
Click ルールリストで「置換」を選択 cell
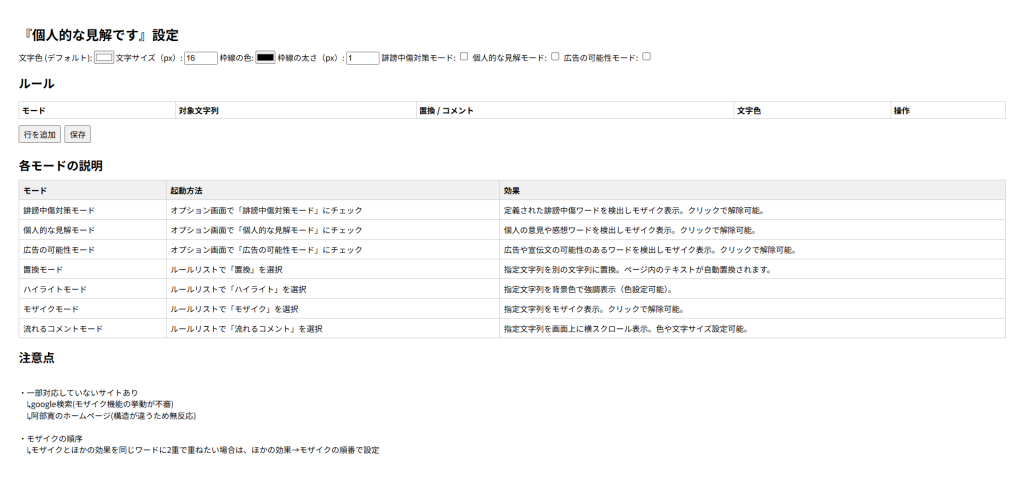click(332, 269)
